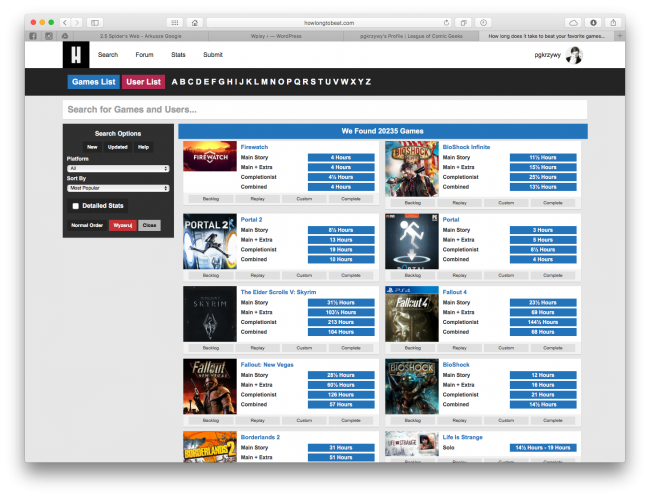The width and height of the screenshot is (650, 498).
Task: Select the User List button
Action: [143, 82]
